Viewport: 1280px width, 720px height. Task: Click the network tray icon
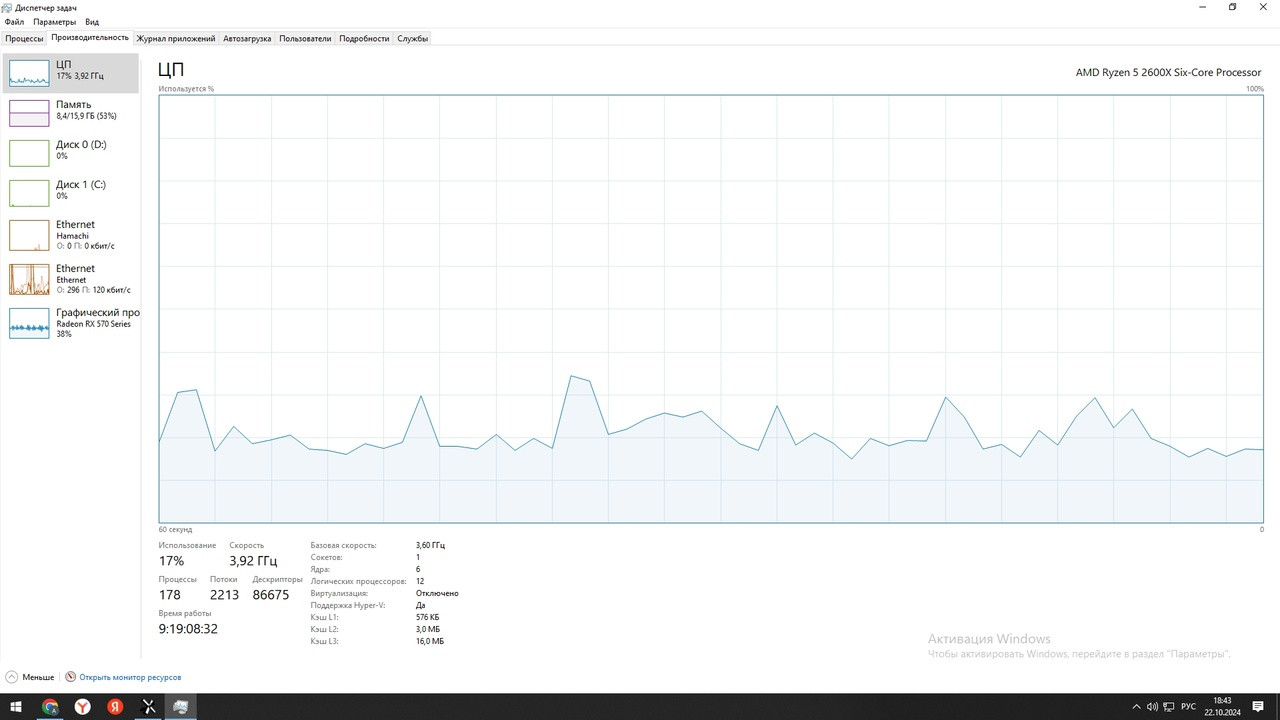tap(1167, 706)
